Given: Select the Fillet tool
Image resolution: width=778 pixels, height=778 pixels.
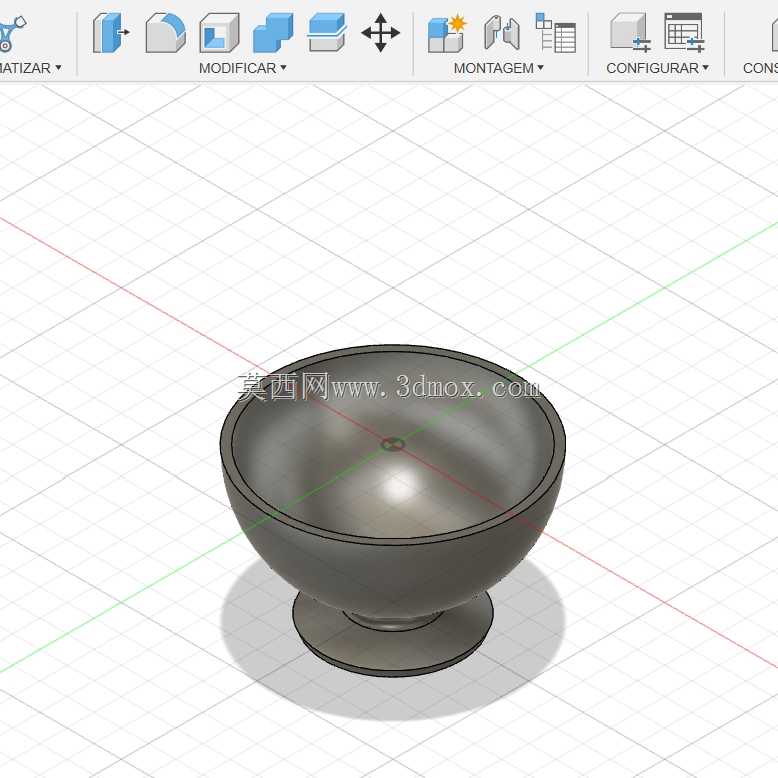Looking at the screenshot, I should click(x=166, y=33).
